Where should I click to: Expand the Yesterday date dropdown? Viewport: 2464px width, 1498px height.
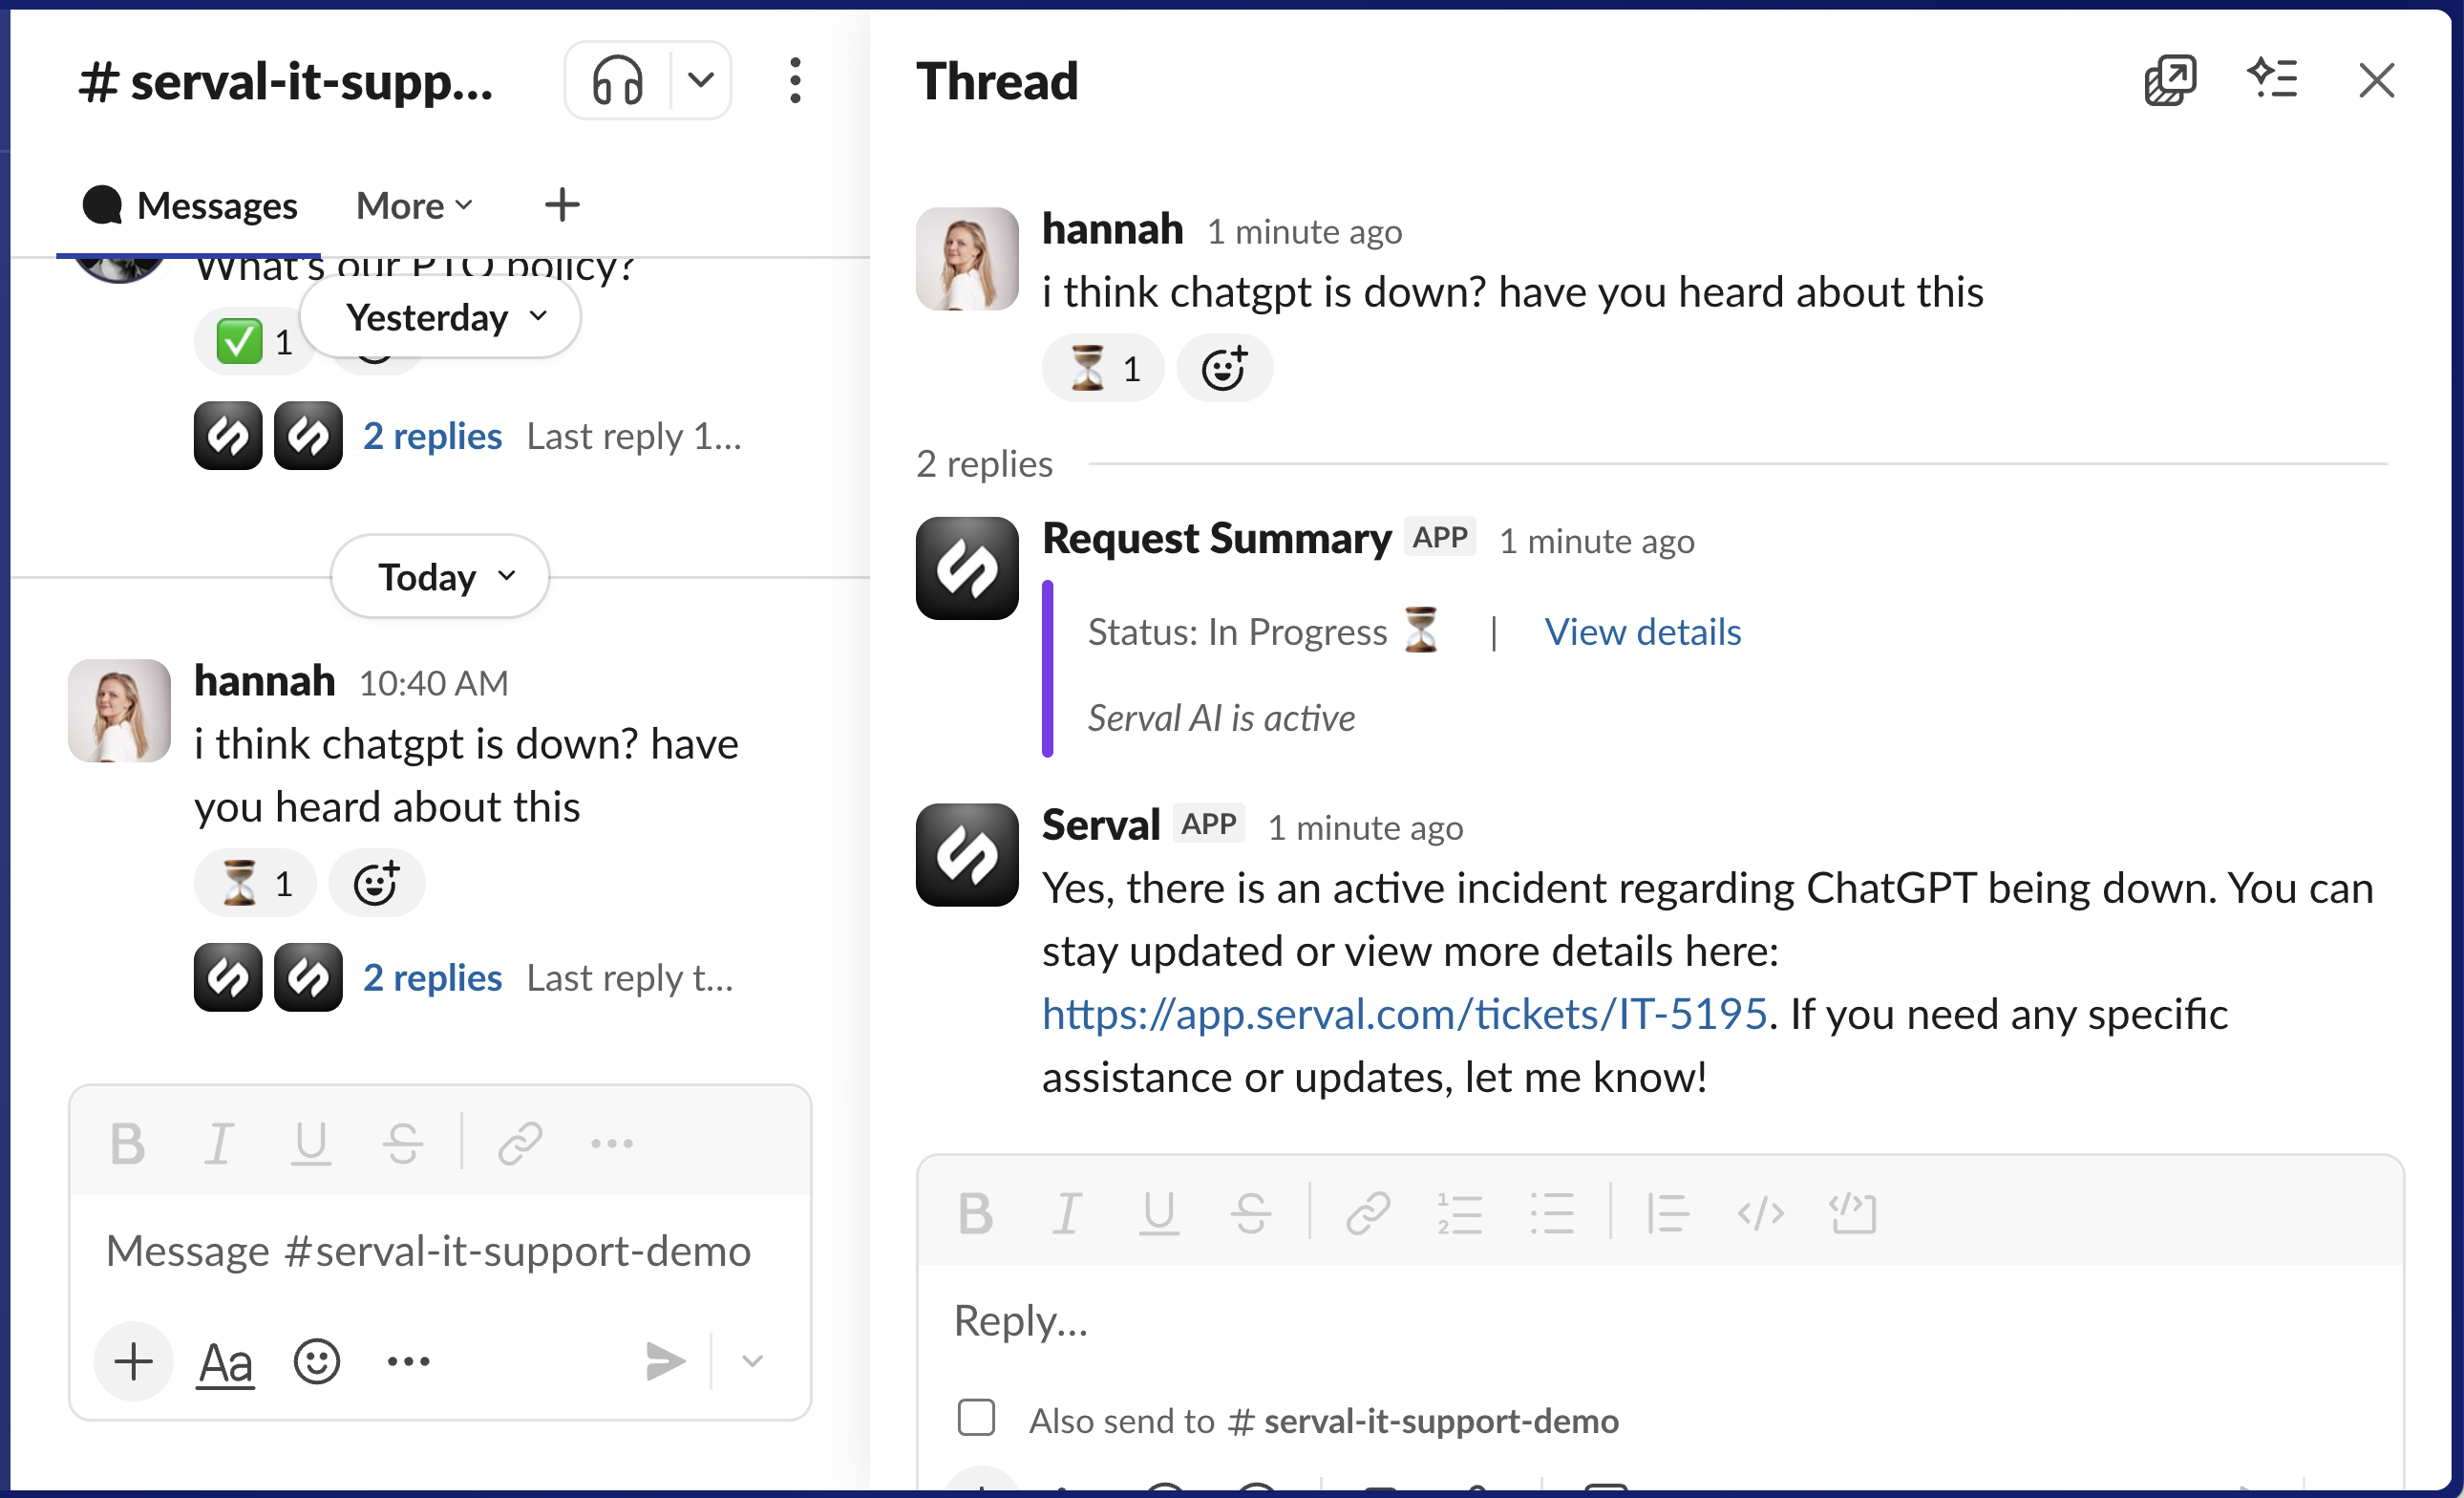(x=440, y=318)
